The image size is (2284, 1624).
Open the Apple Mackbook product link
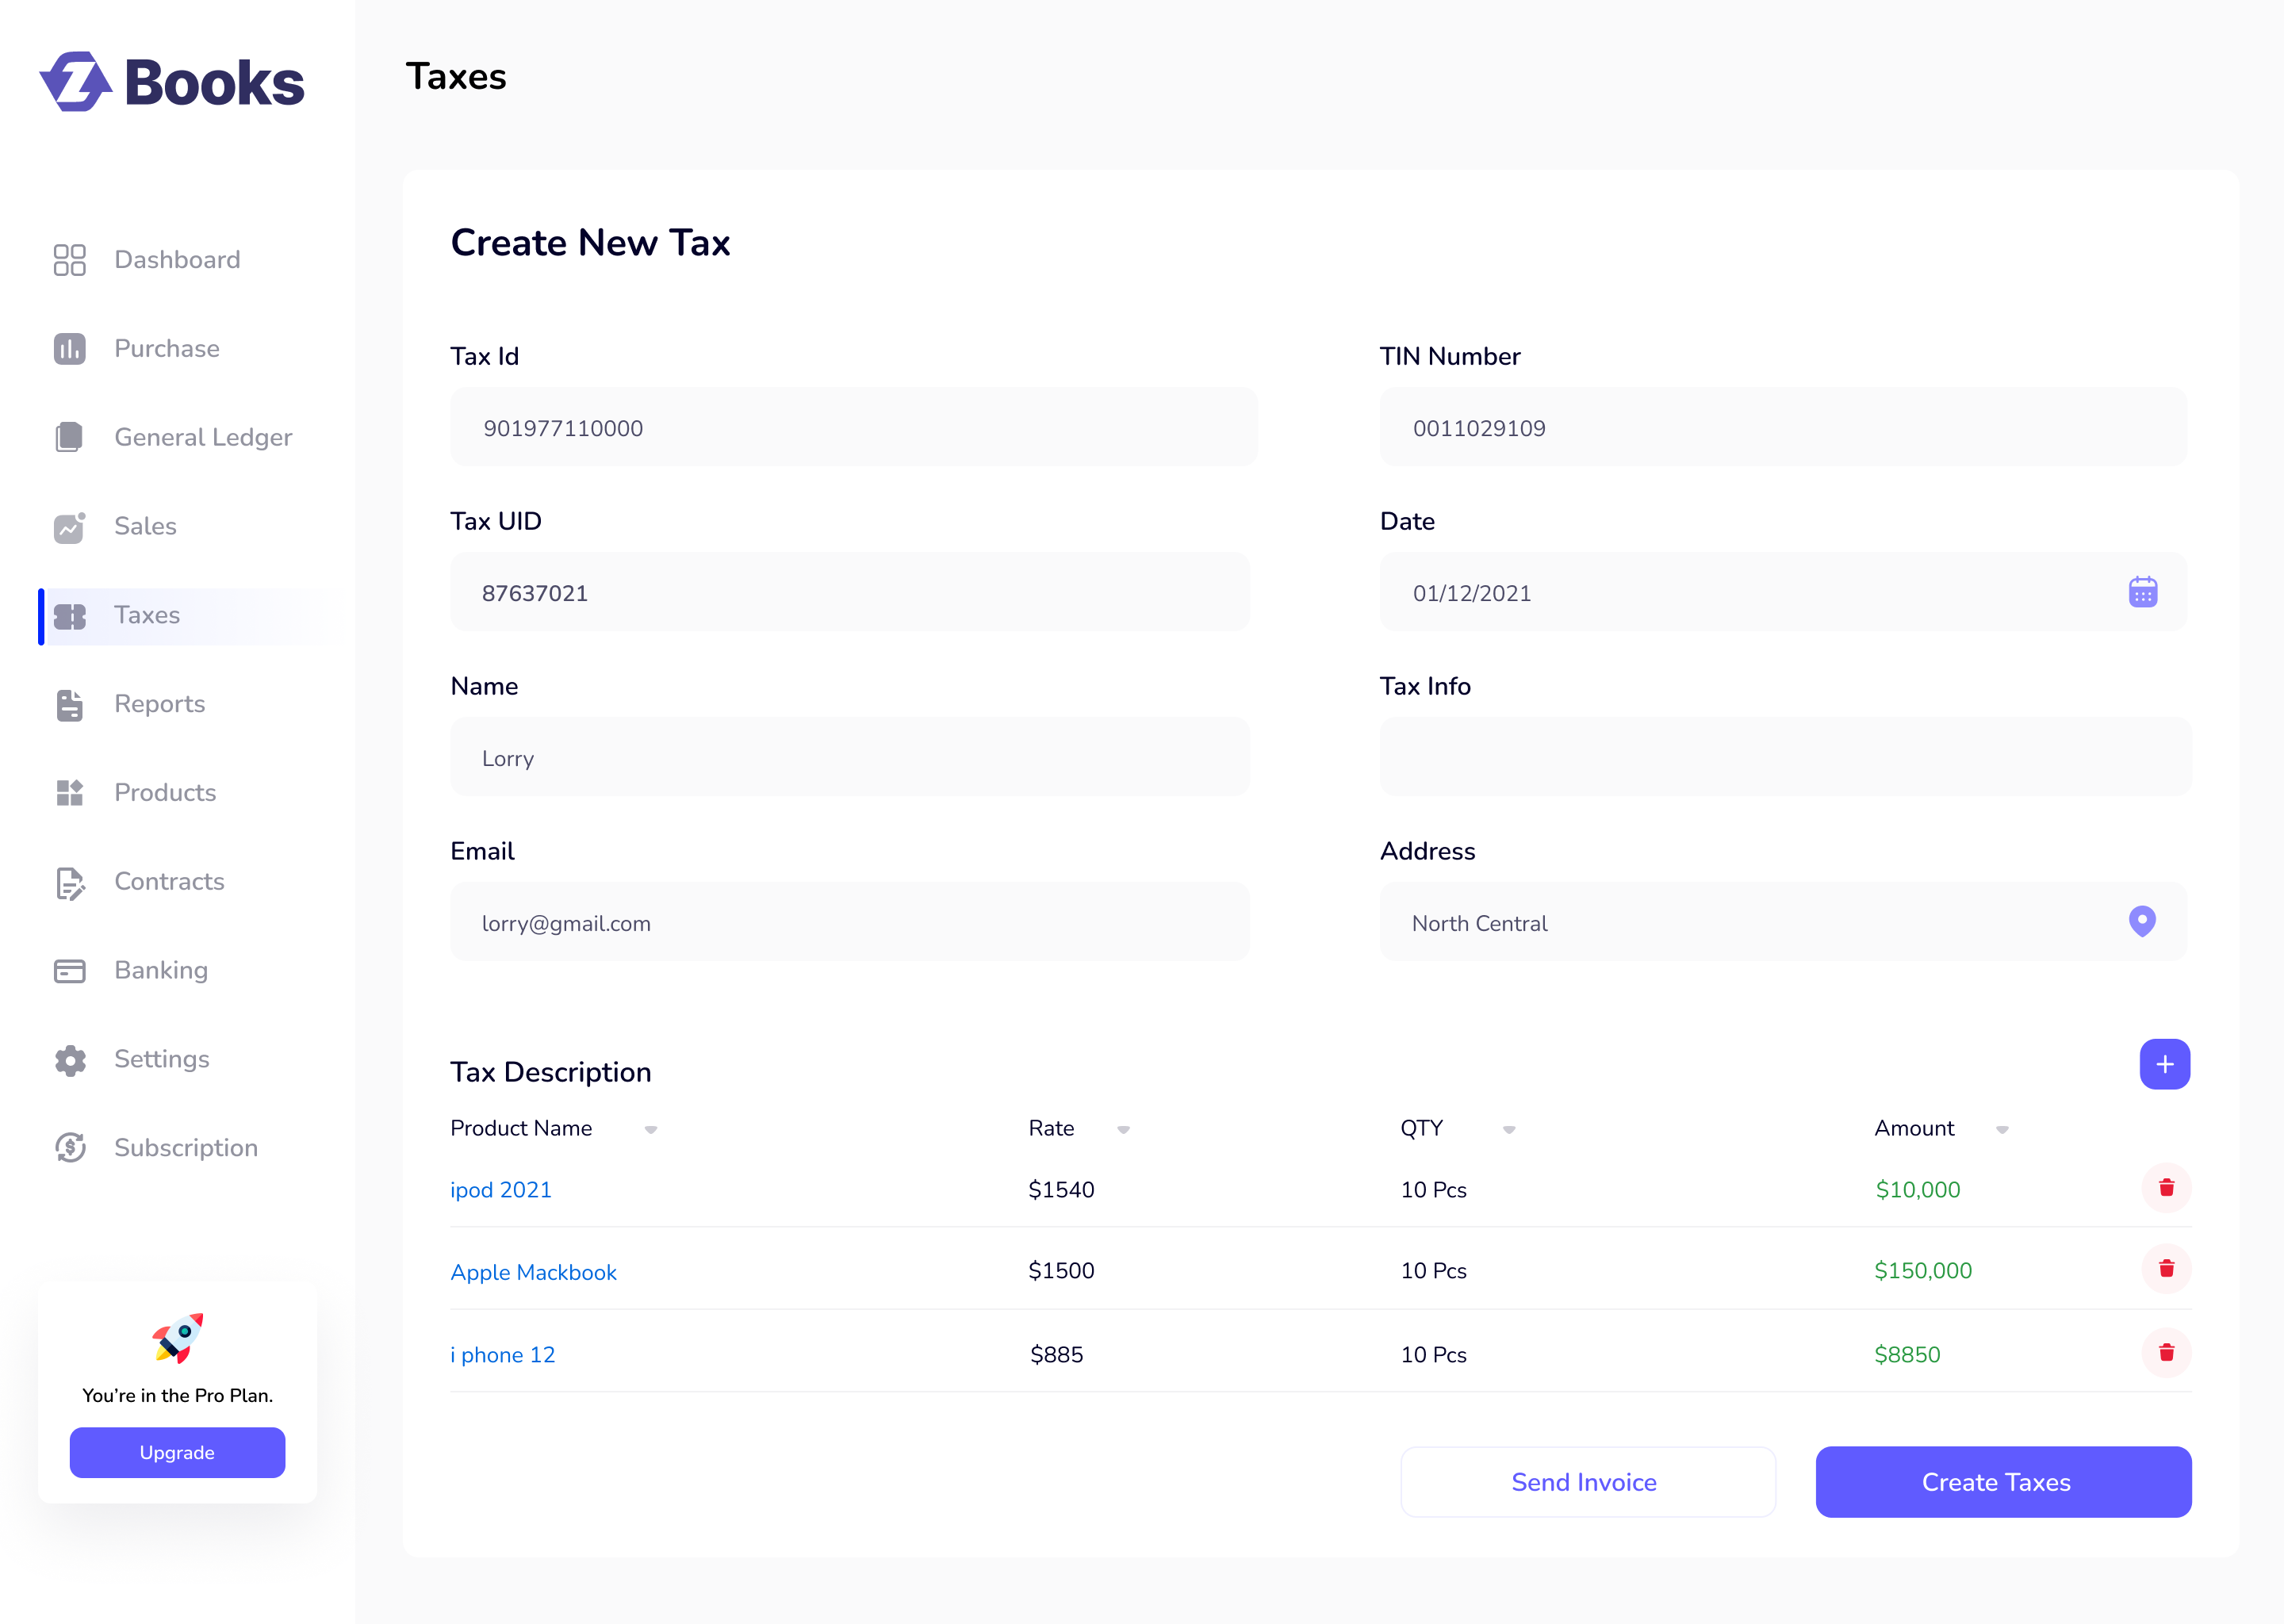click(533, 1272)
